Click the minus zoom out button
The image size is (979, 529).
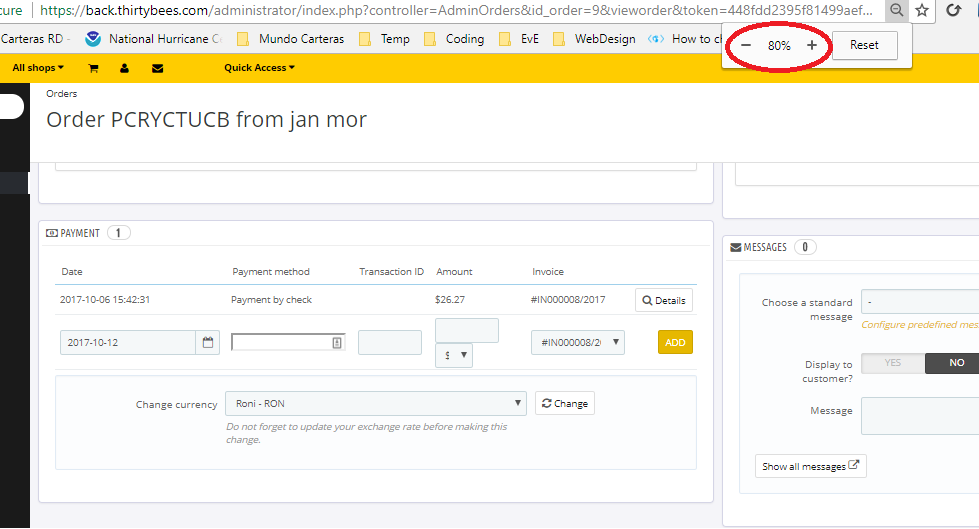click(x=746, y=46)
